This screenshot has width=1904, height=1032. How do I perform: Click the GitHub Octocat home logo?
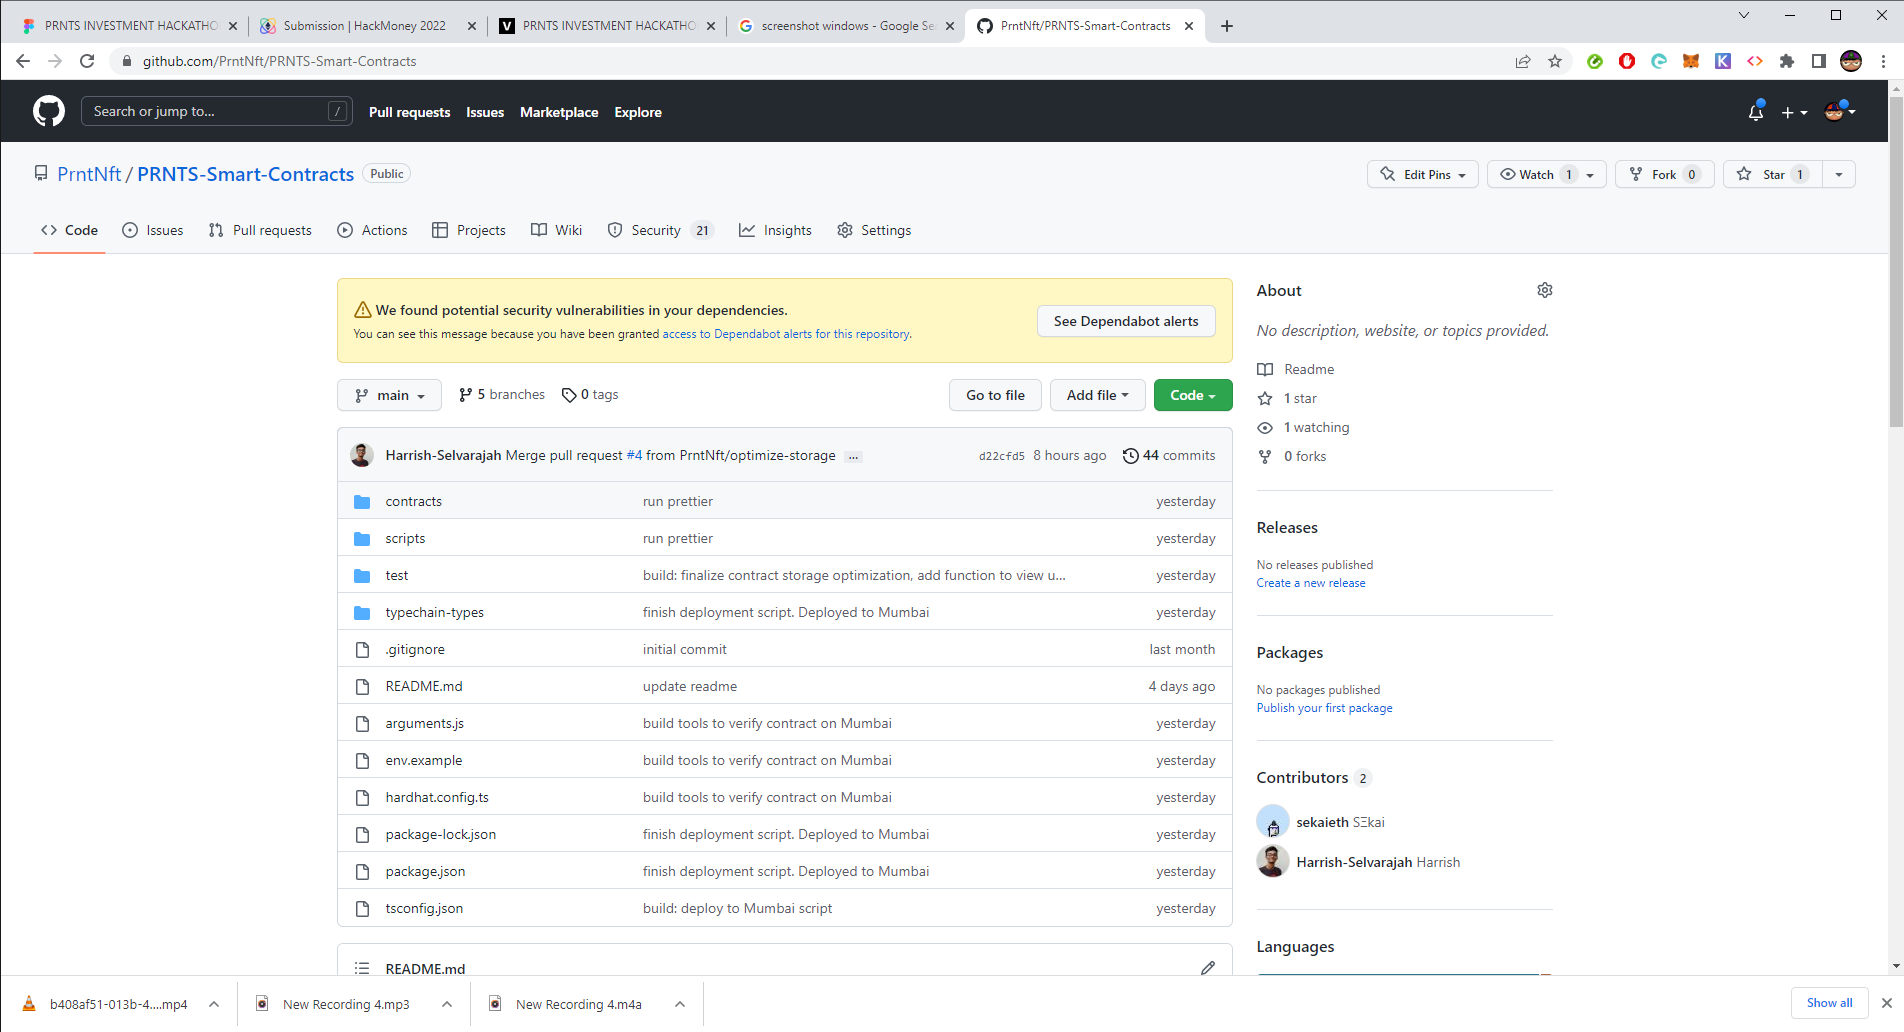(48, 111)
